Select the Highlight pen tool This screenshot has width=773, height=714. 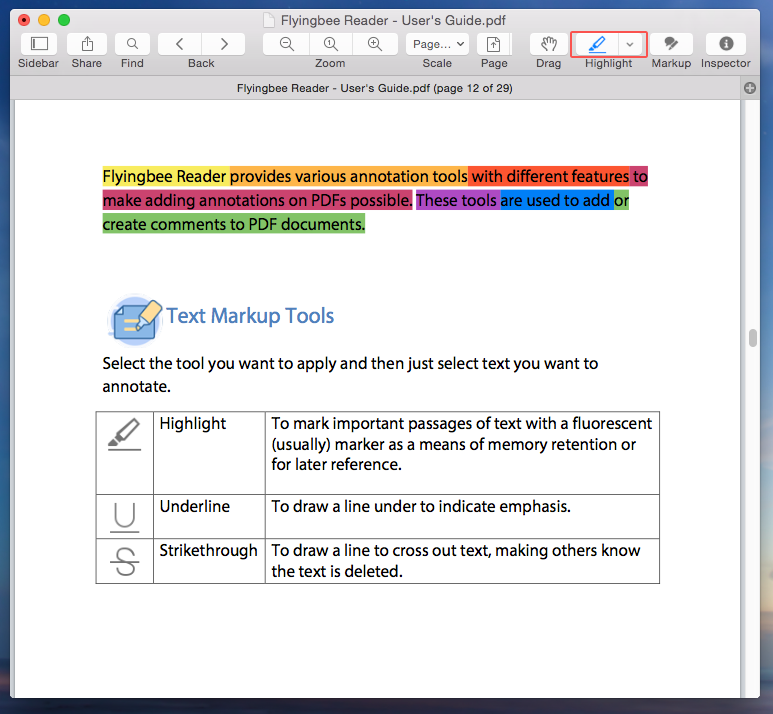[x=597, y=44]
